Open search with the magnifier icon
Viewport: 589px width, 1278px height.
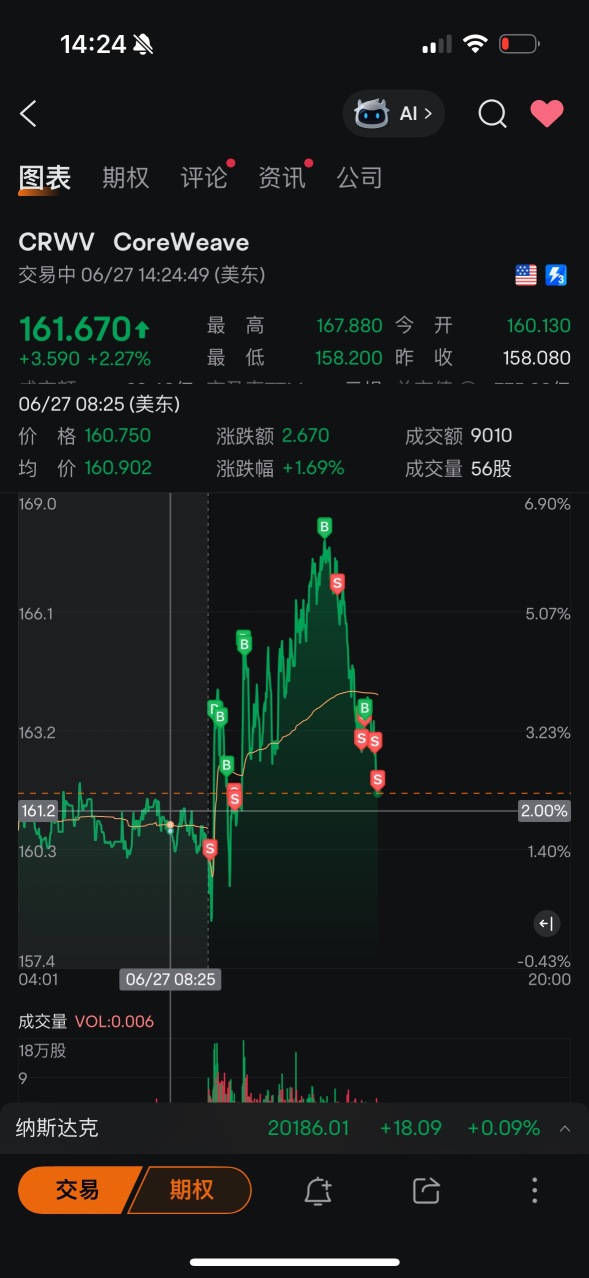pos(492,114)
